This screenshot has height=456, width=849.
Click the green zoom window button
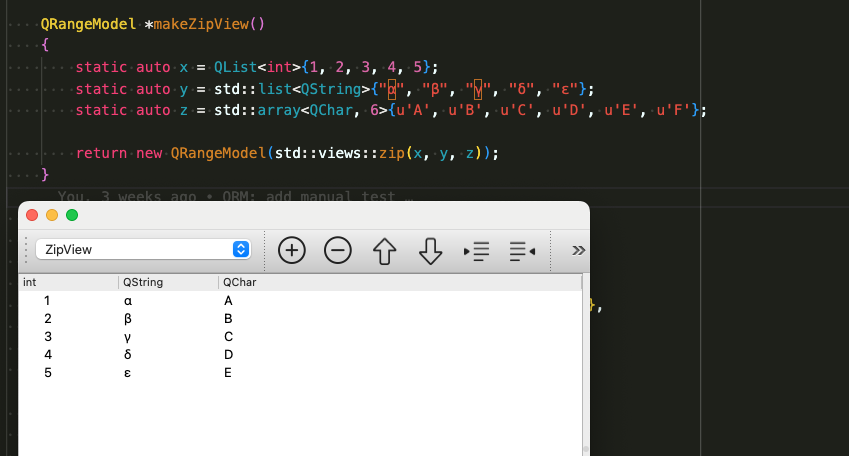(x=72, y=215)
